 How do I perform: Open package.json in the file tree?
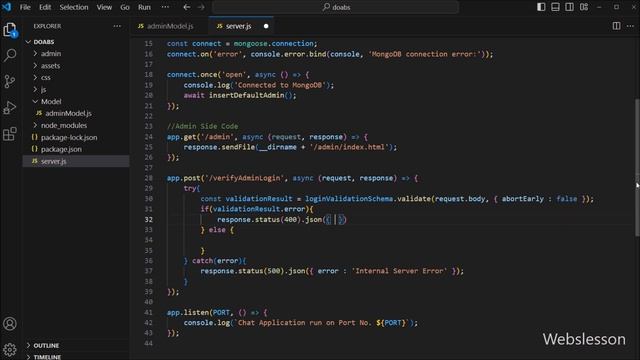coord(76,149)
